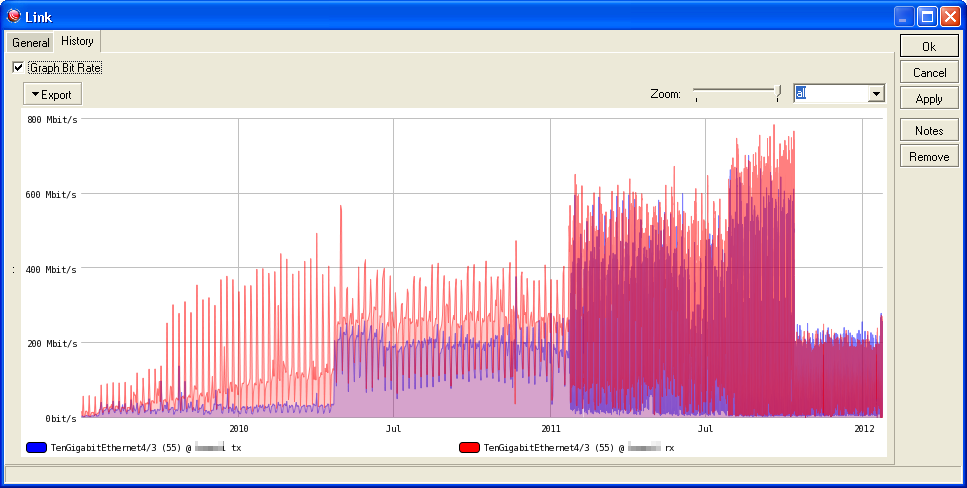Click the 2010 time axis label
The width and height of the screenshot is (967, 488).
coord(239,429)
